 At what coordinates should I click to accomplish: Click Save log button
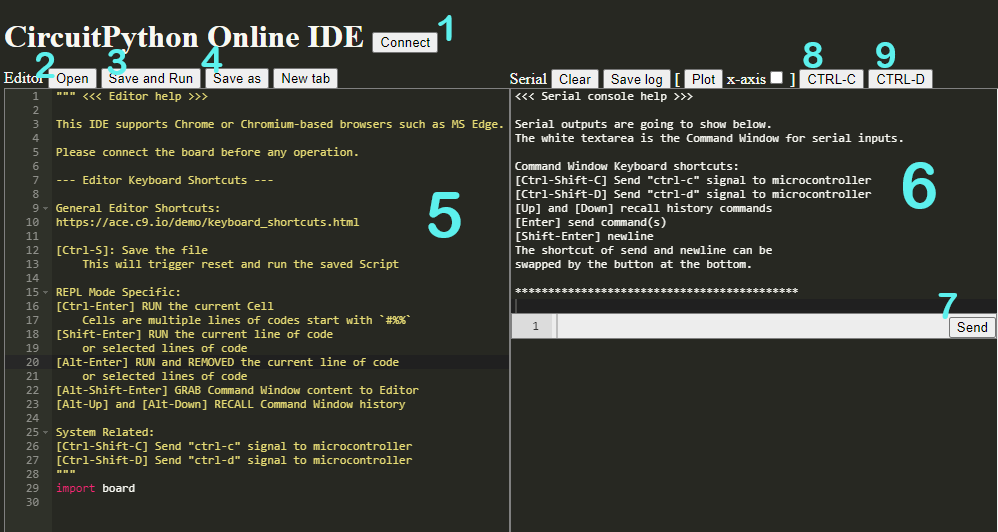pyautogui.click(x=636, y=79)
